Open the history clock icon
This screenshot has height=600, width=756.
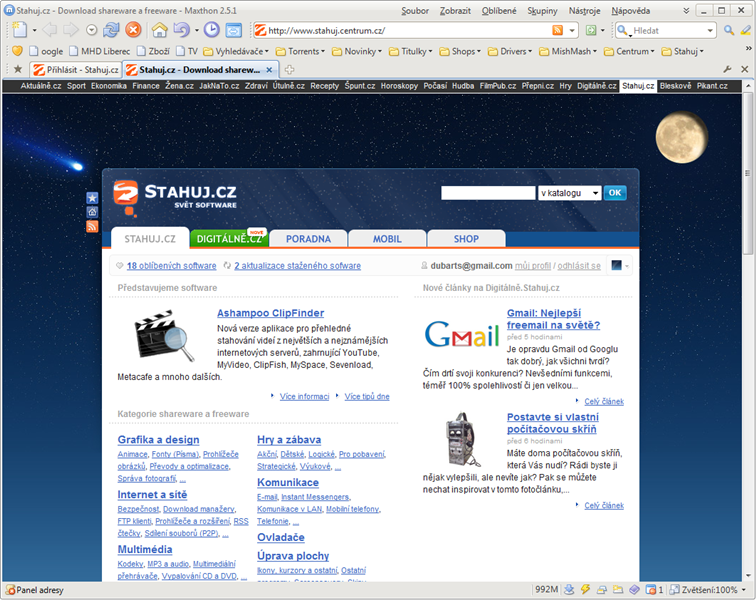coord(211,30)
